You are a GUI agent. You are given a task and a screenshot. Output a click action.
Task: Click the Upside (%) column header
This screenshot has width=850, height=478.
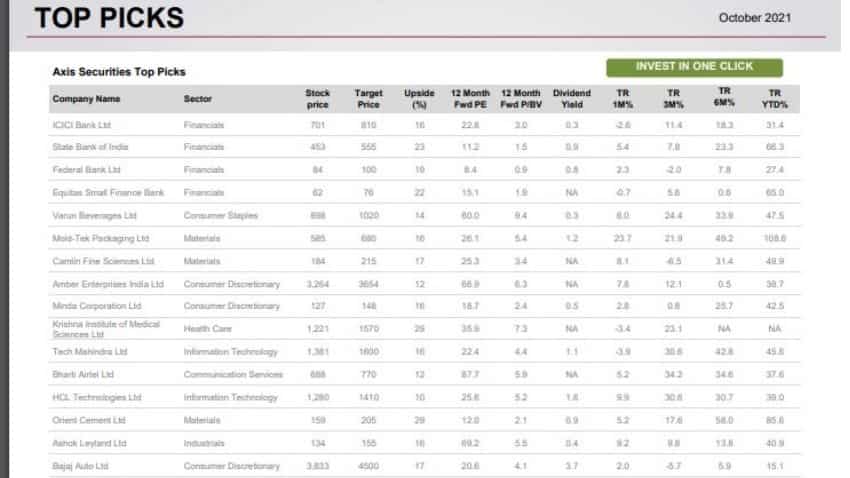pos(419,99)
